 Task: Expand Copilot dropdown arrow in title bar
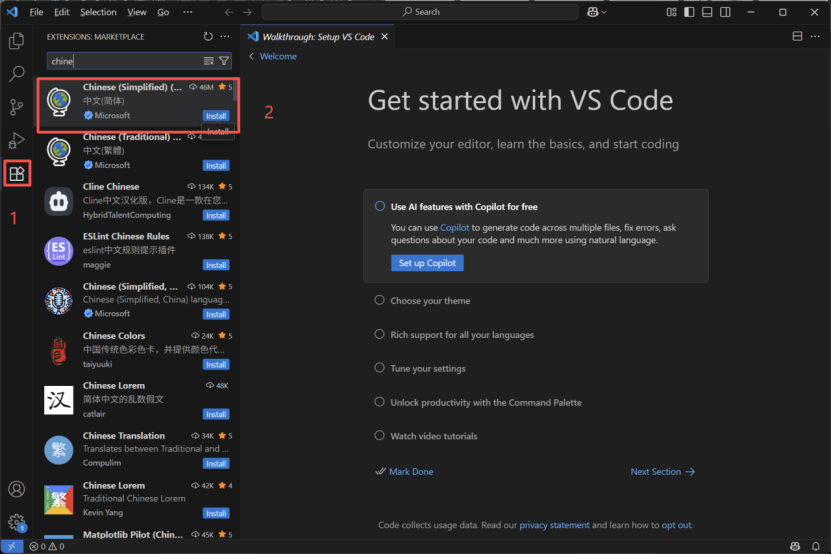coord(604,12)
